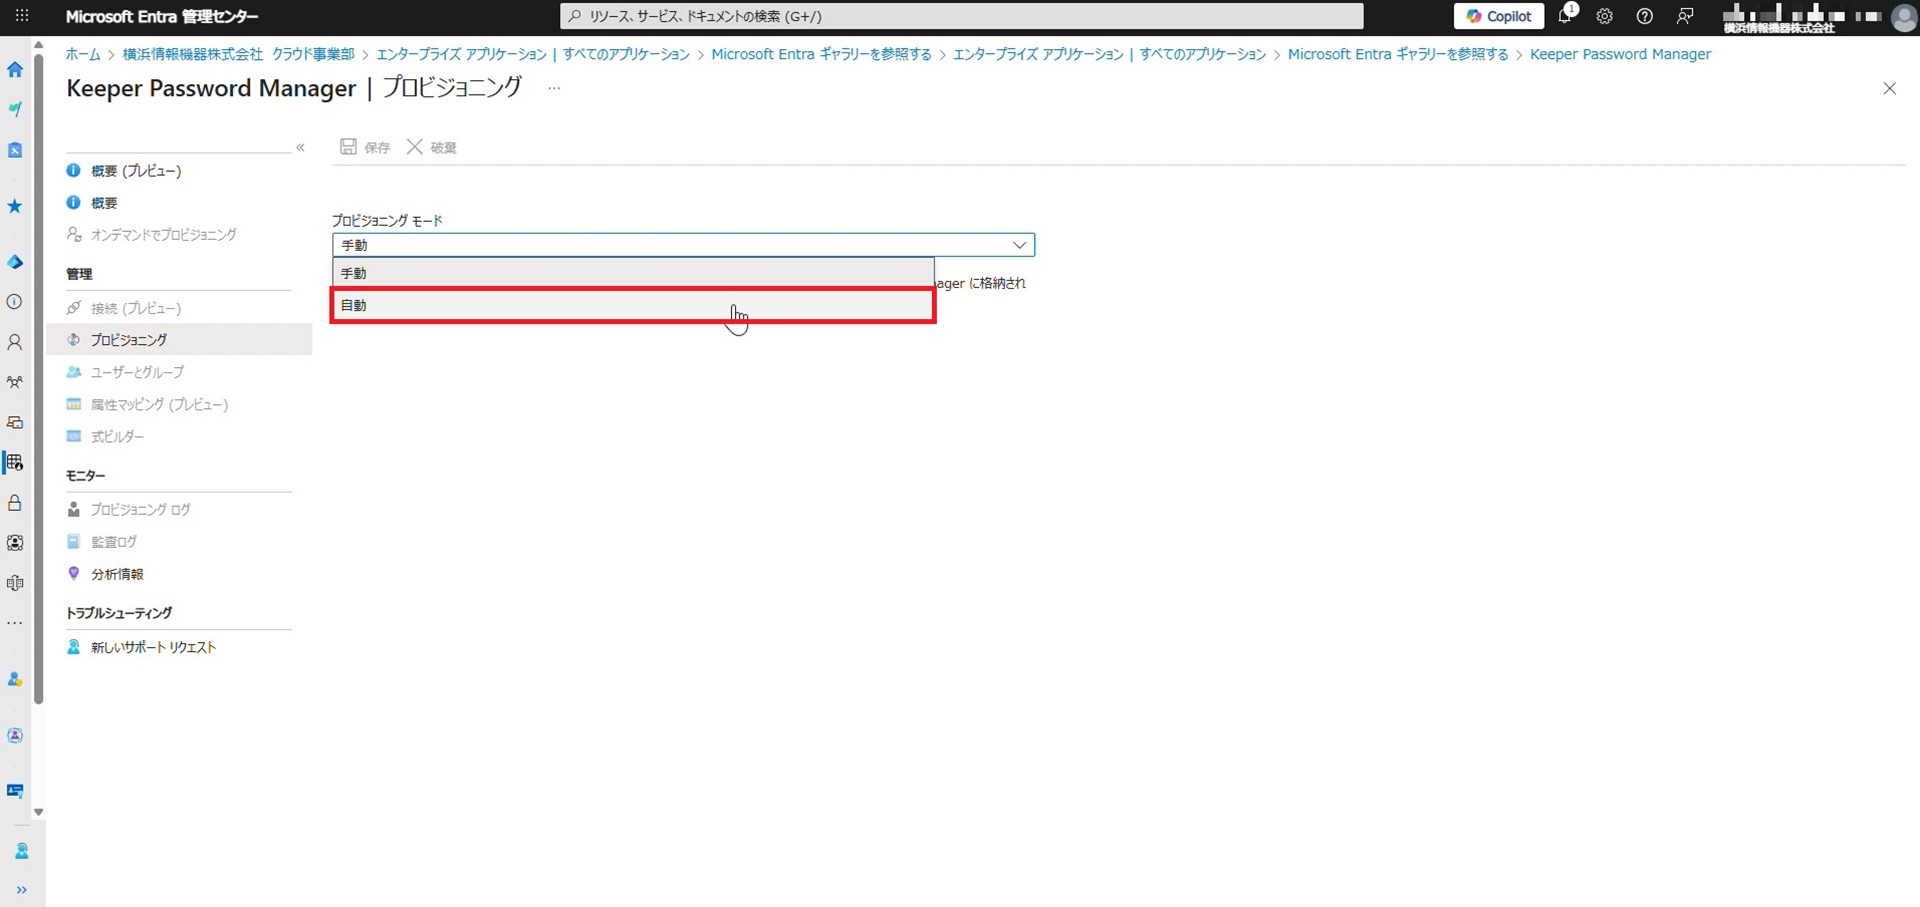1920x907 pixels.
Task: Open notifications bell icon
Action: click(1565, 17)
